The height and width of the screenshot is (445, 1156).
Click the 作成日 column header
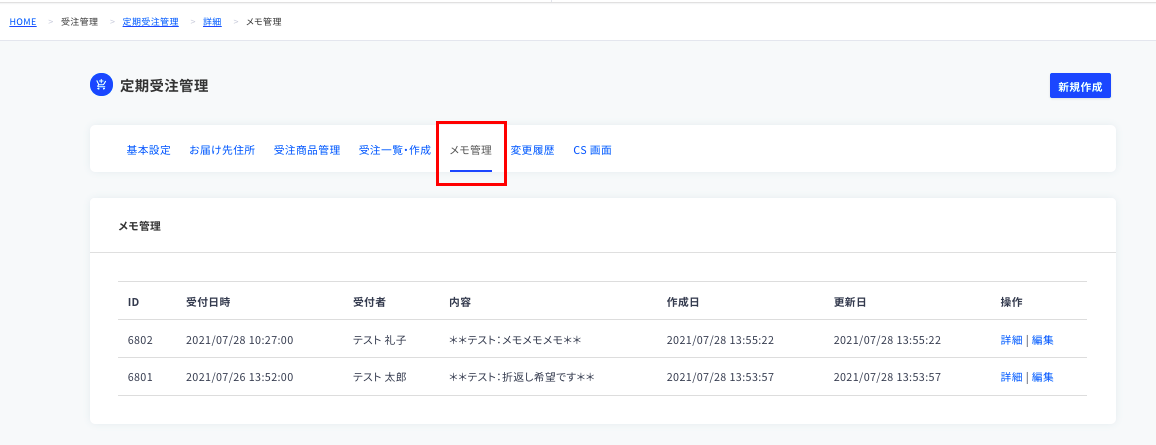pyautogui.click(x=683, y=302)
